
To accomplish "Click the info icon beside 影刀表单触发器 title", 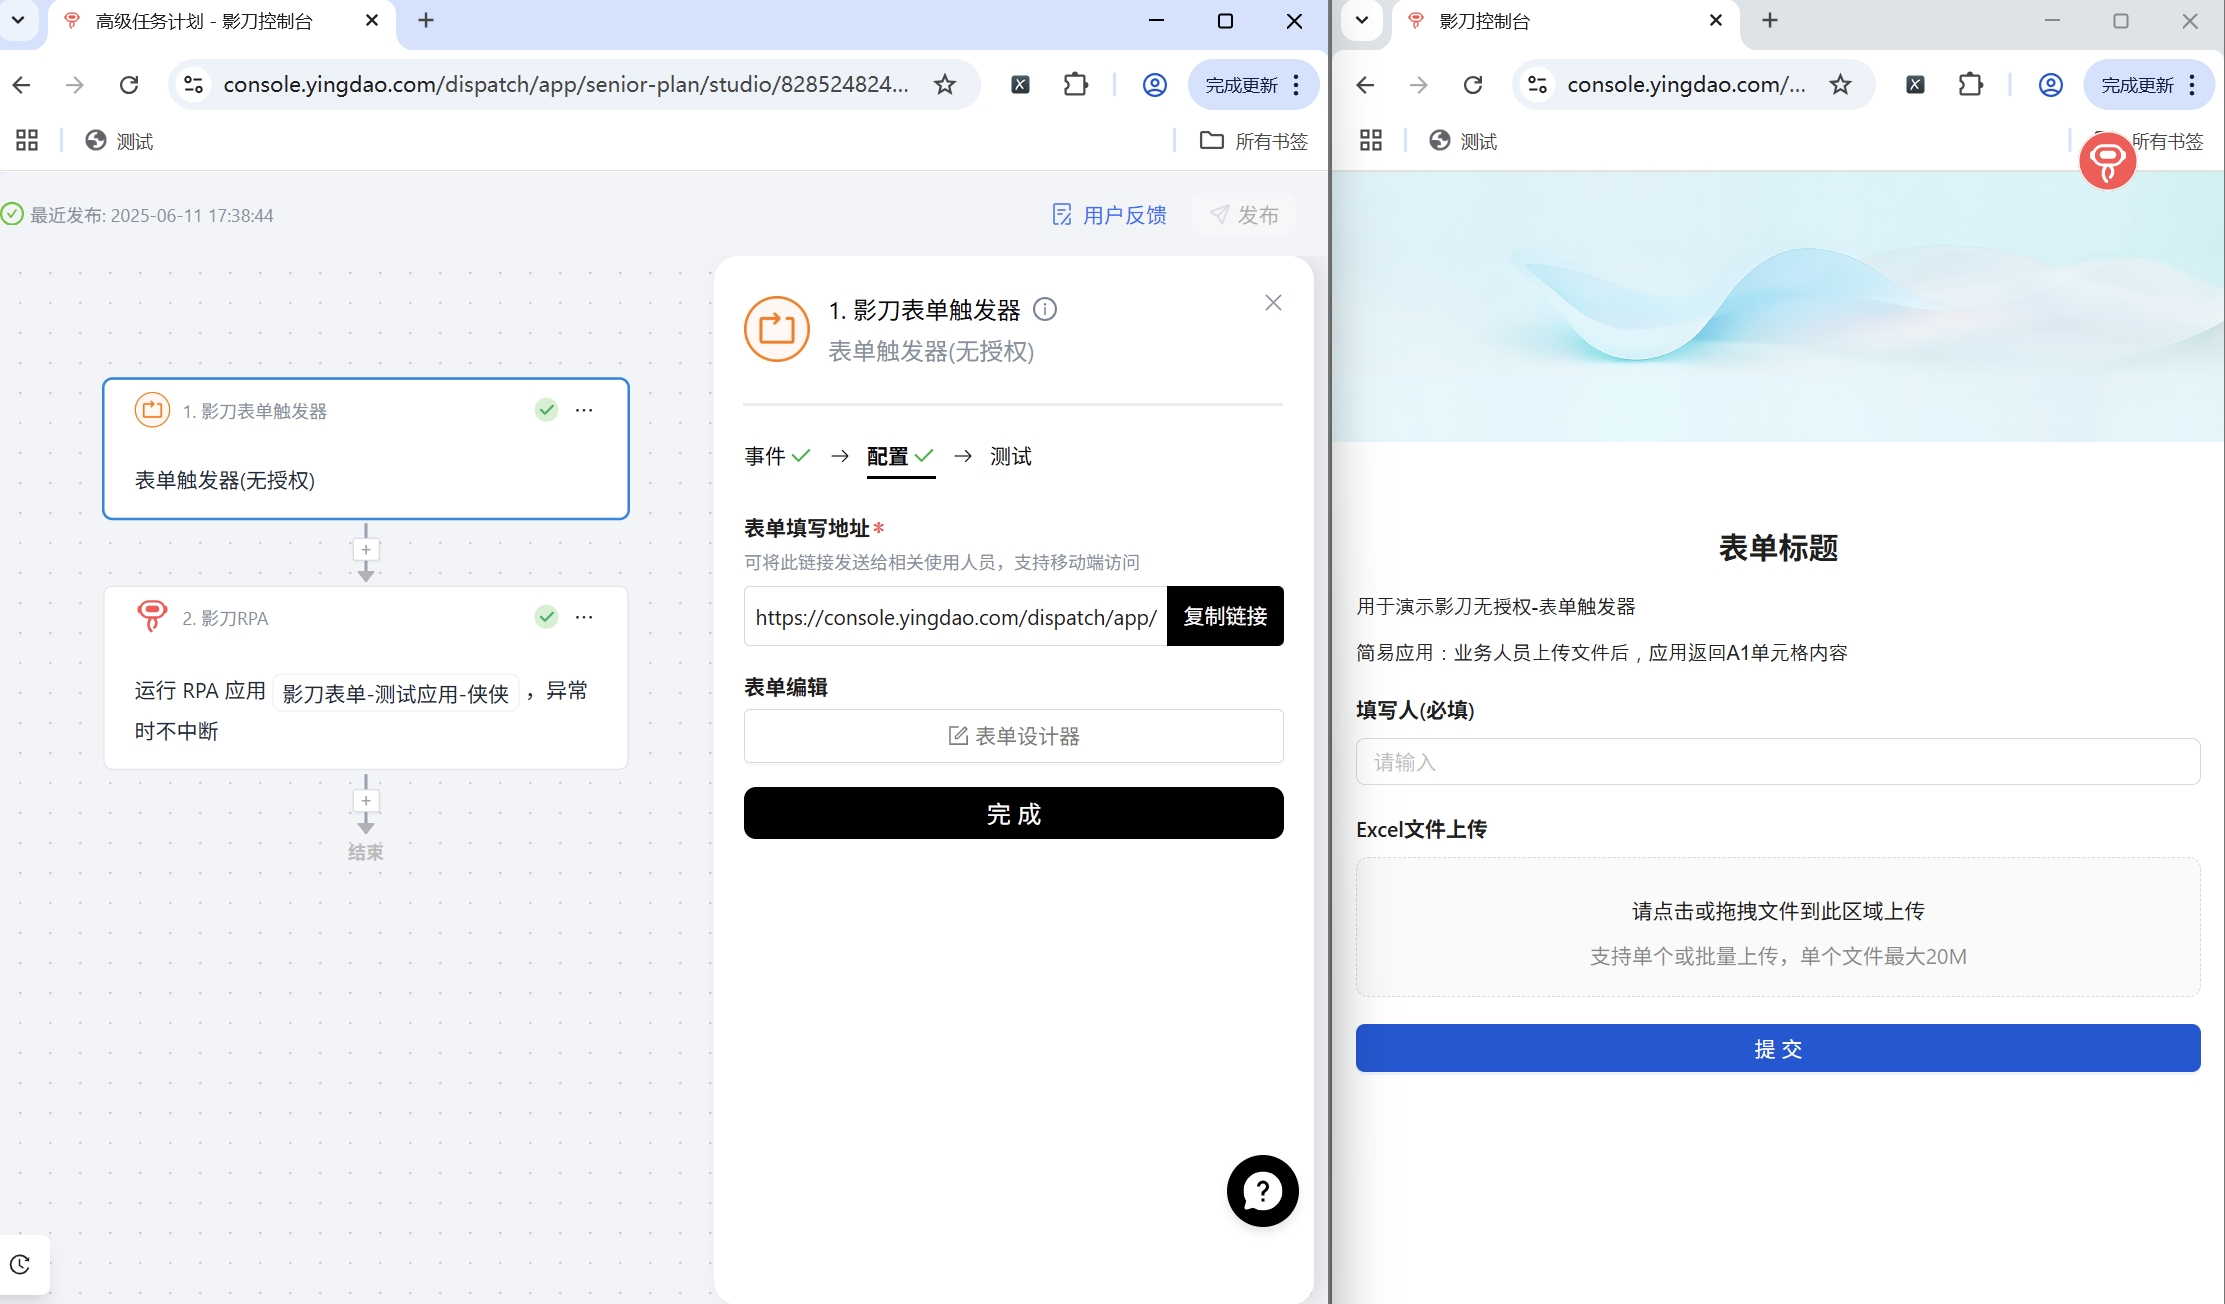I will pos(1045,309).
